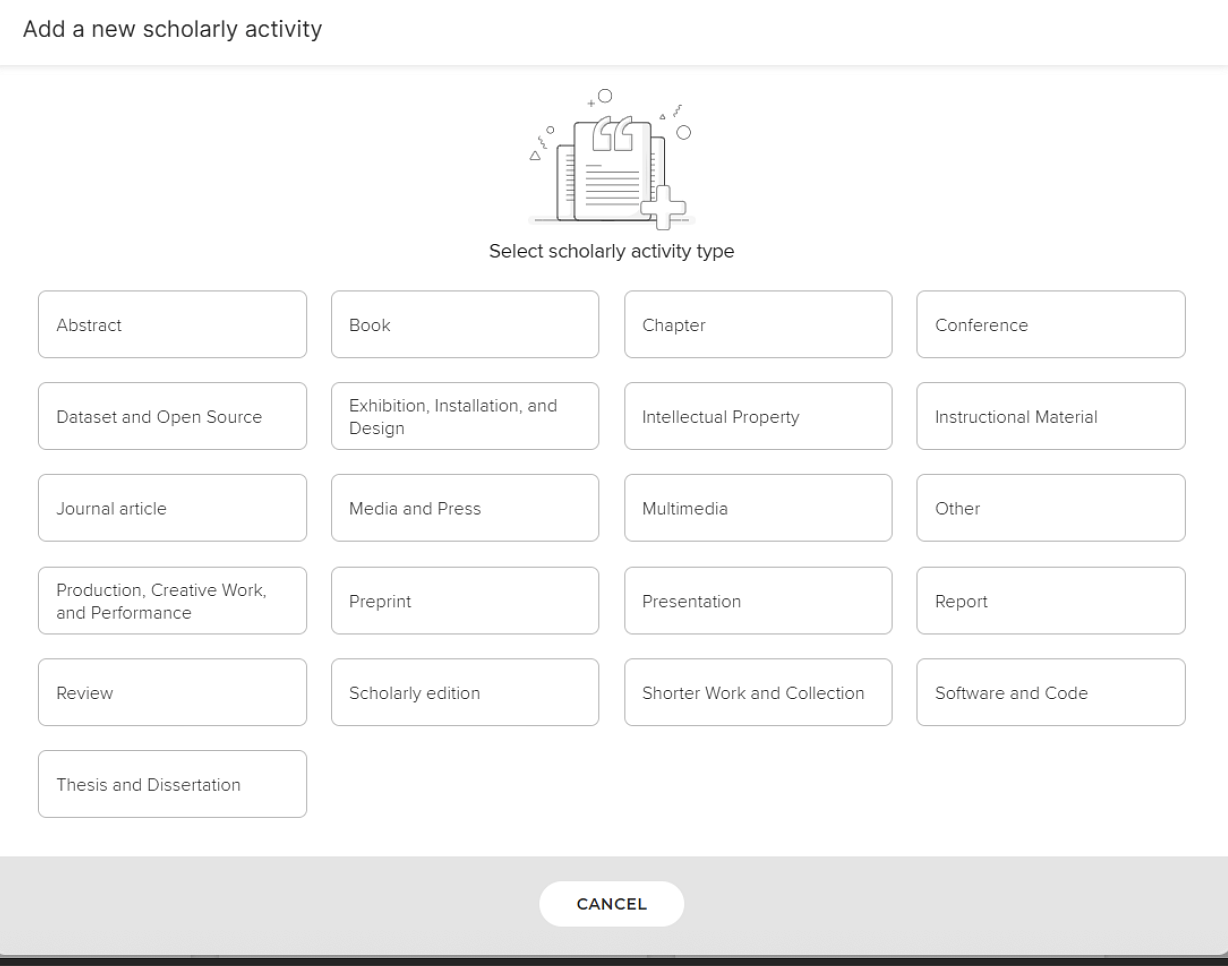Select Thesis and Dissertation
Viewport: 1228px width, 966px height.
(172, 785)
